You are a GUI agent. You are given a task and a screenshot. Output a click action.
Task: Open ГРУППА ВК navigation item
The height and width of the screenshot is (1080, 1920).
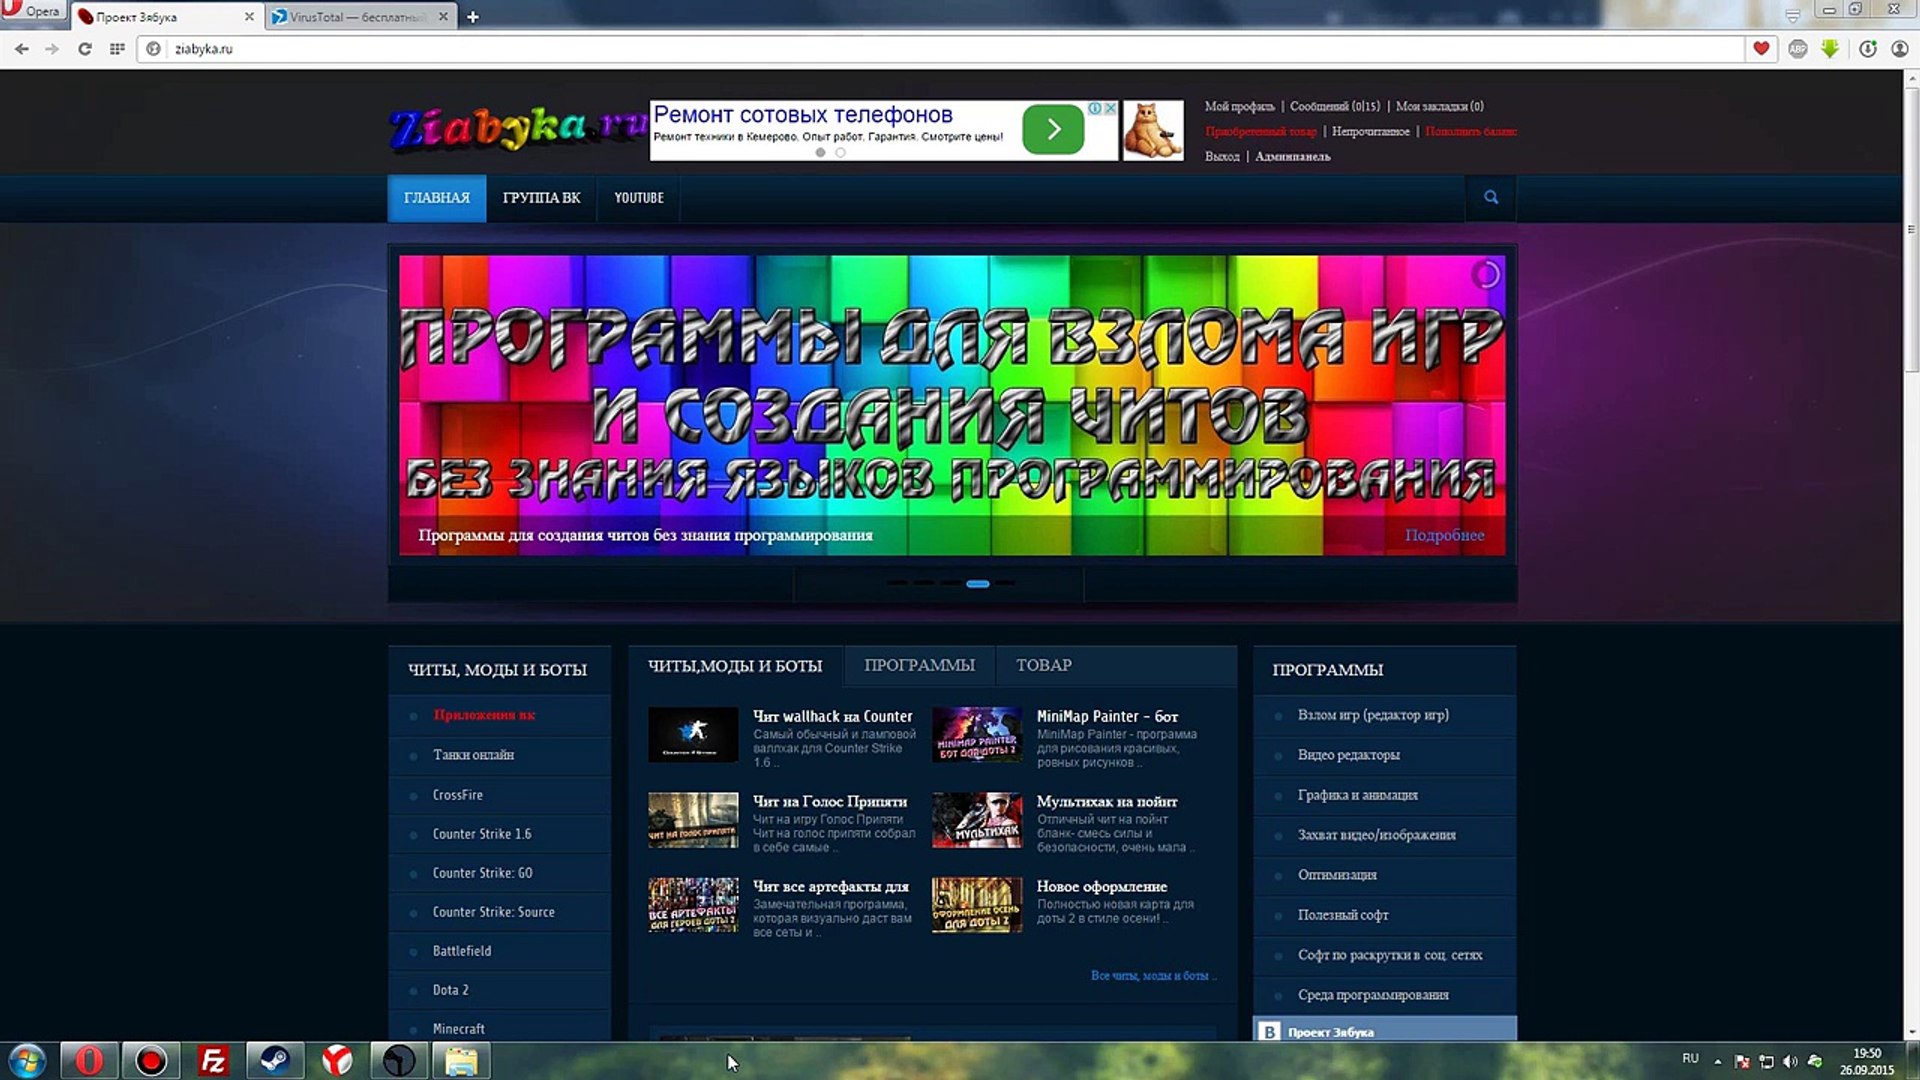click(541, 198)
